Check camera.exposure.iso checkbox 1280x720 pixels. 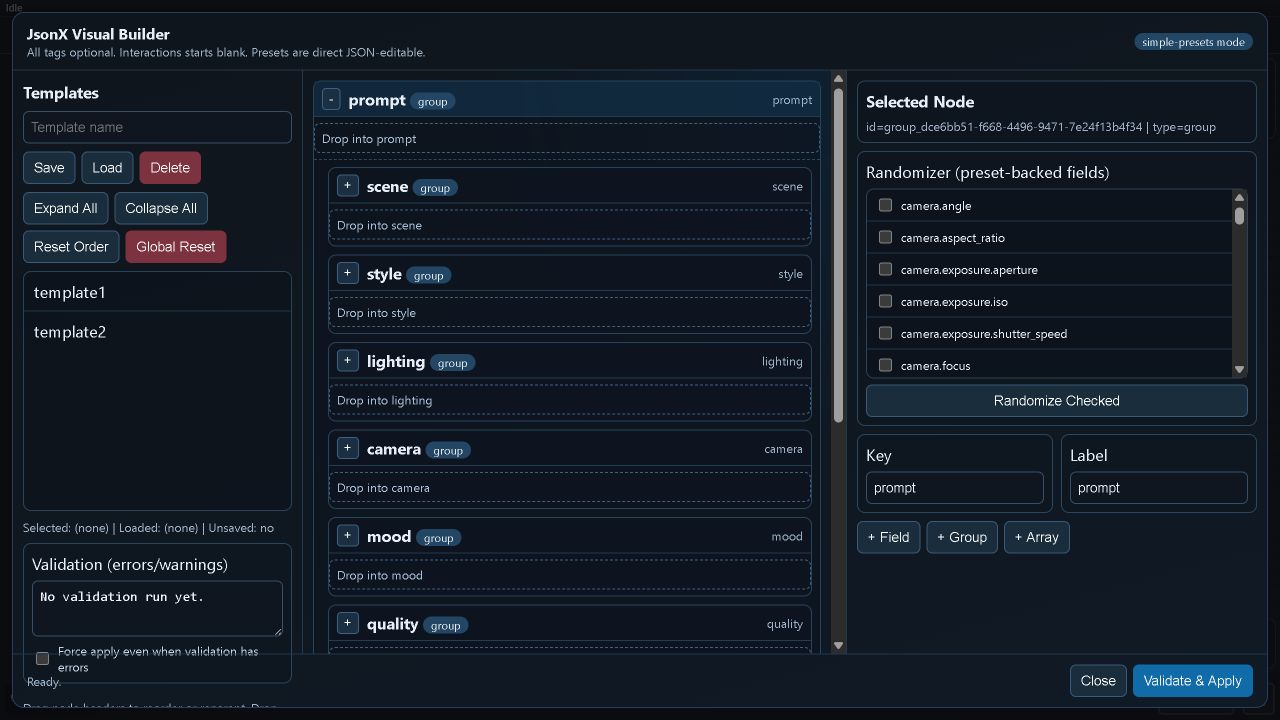point(885,301)
